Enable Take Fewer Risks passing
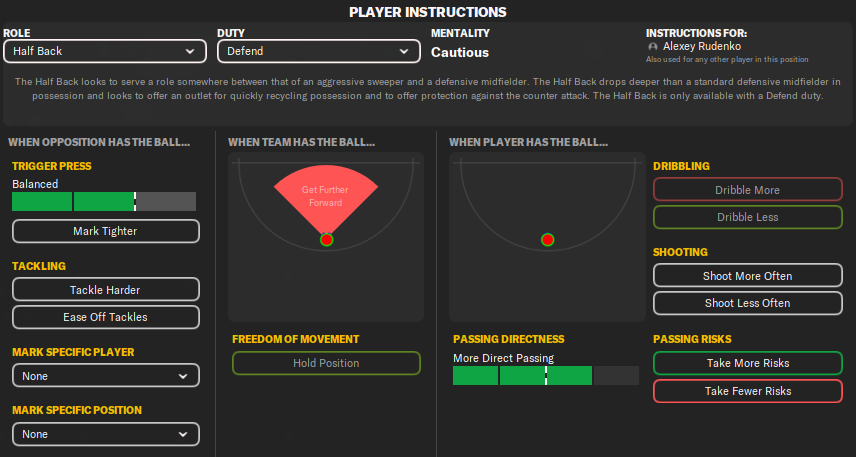Screen dimensions: 856x457 click(747, 391)
